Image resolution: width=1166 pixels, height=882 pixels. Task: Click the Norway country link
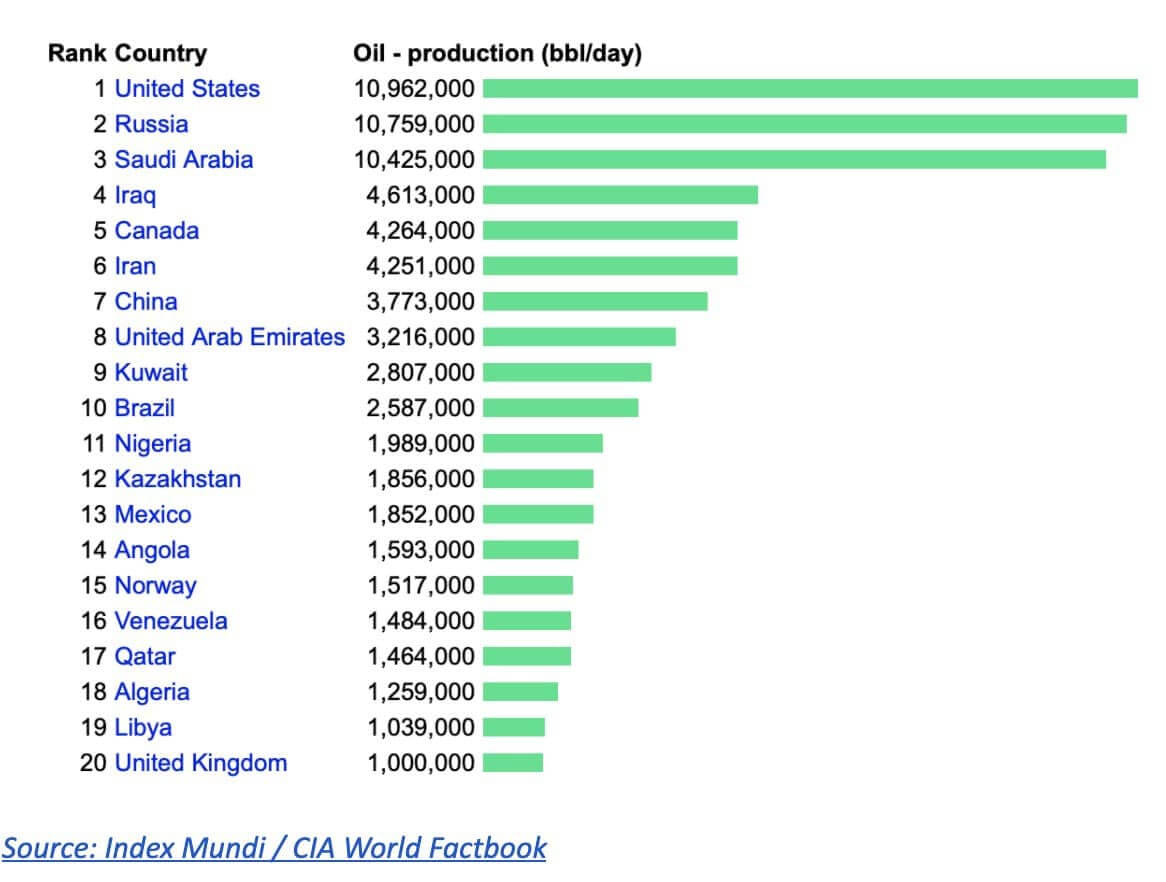click(156, 586)
